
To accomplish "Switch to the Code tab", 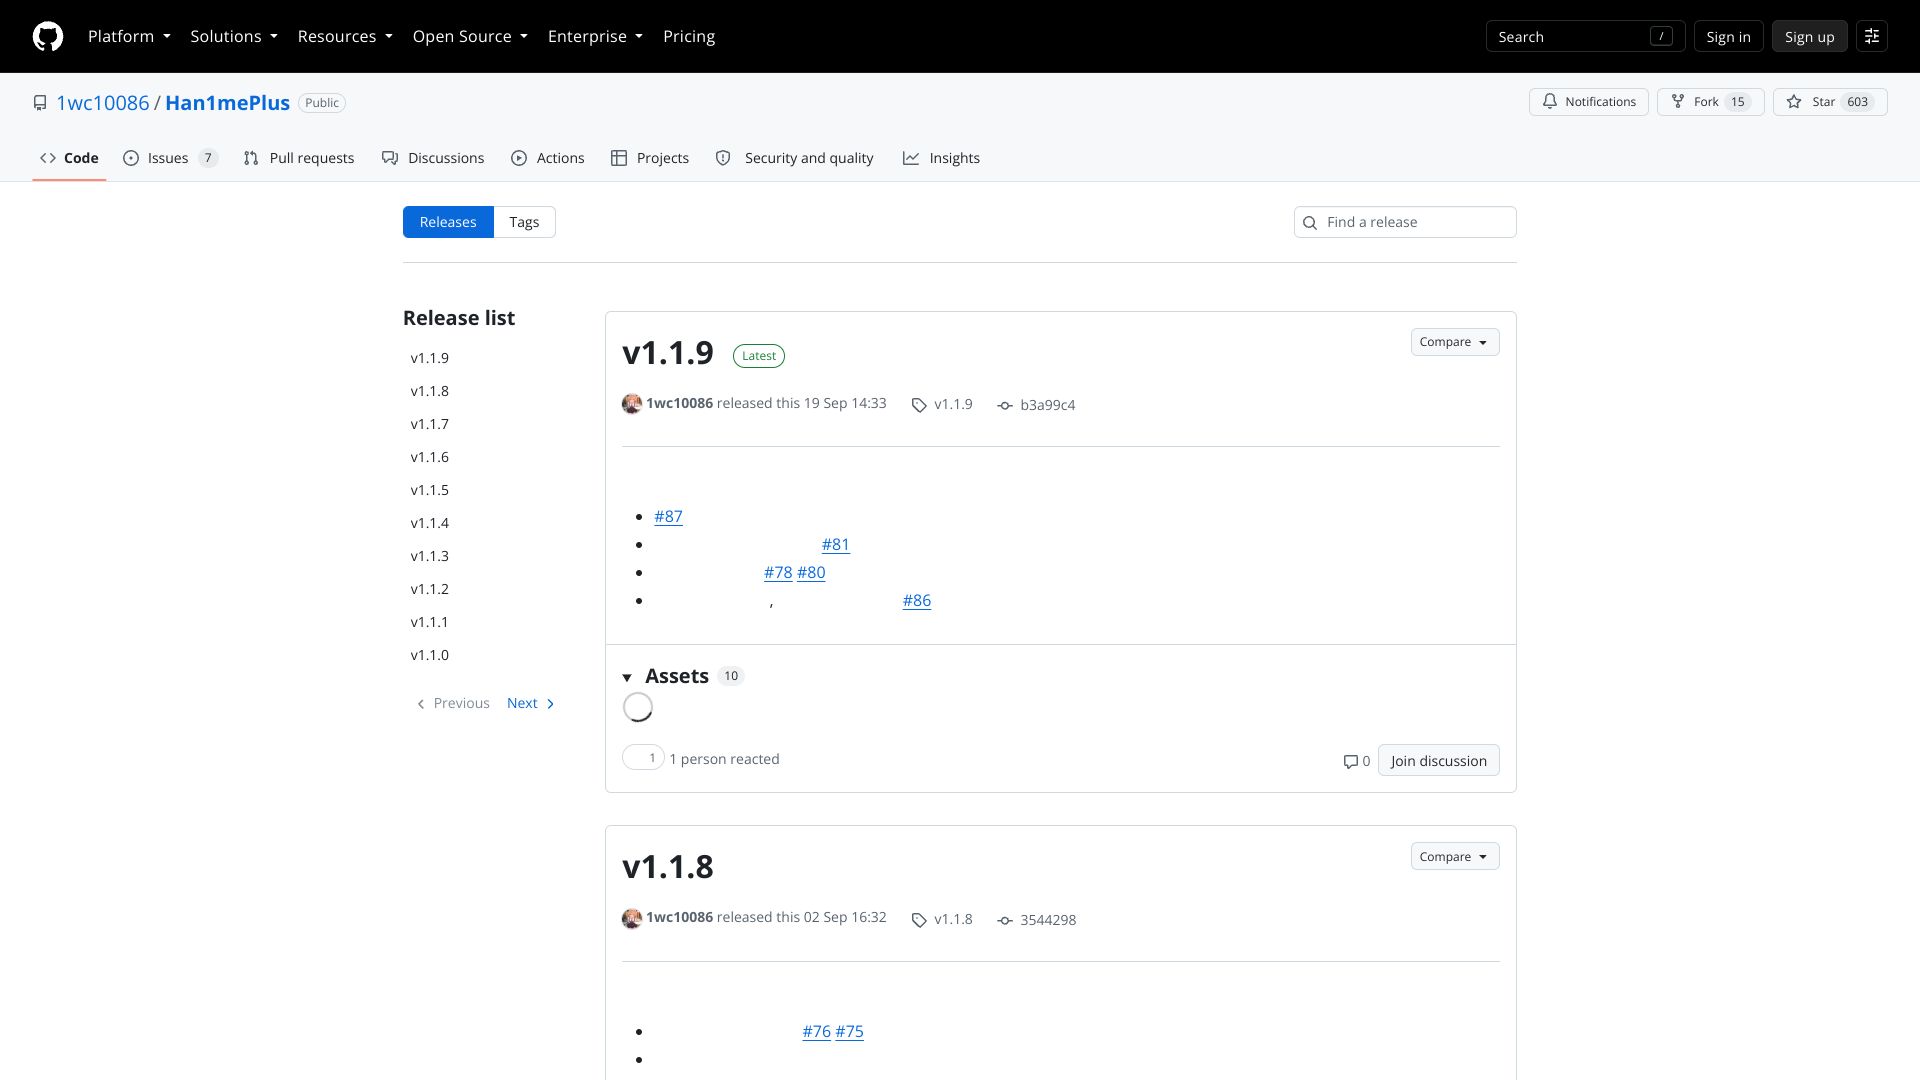I will tap(69, 158).
